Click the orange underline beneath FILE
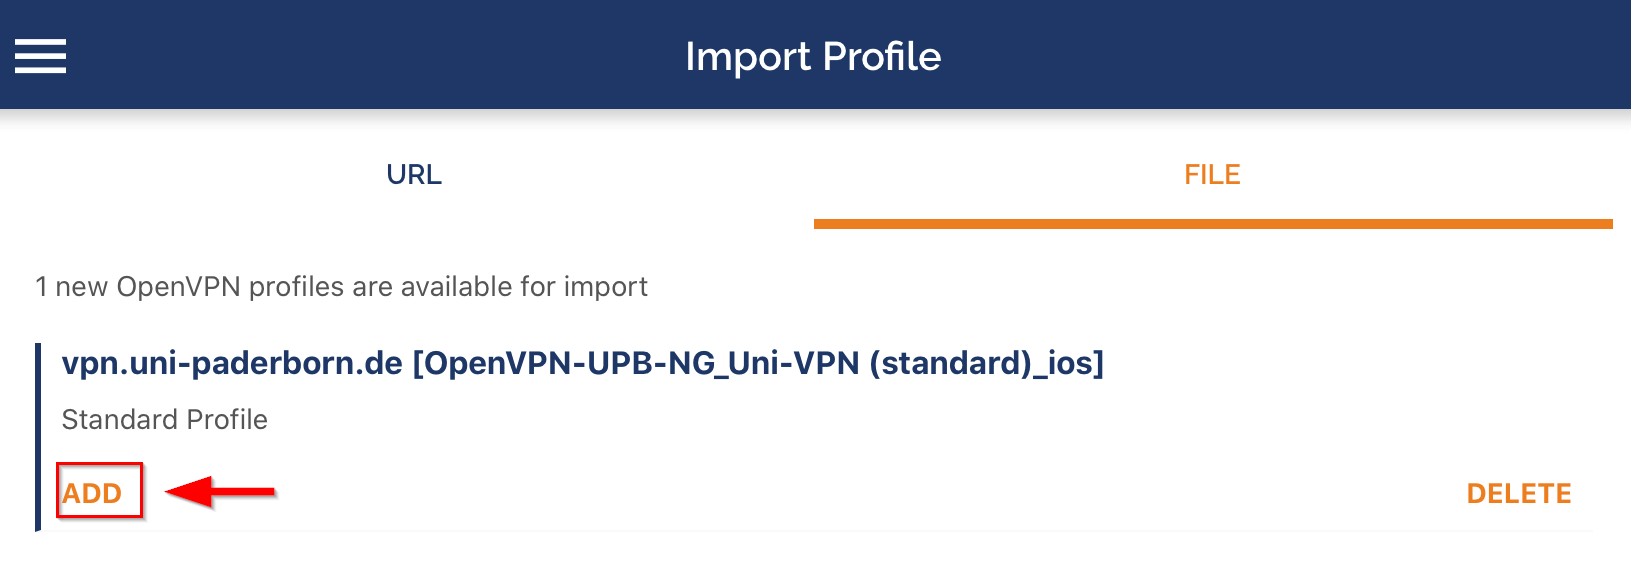Viewport: 1631px width, 575px height. pyautogui.click(x=1212, y=224)
